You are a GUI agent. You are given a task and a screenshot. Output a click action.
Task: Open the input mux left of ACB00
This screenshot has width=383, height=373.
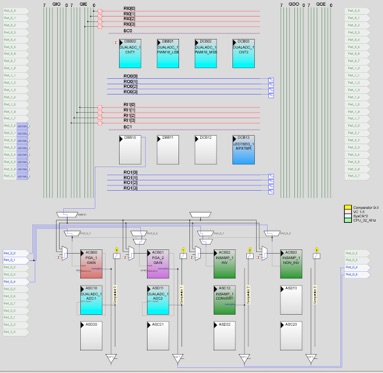tap(64, 254)
